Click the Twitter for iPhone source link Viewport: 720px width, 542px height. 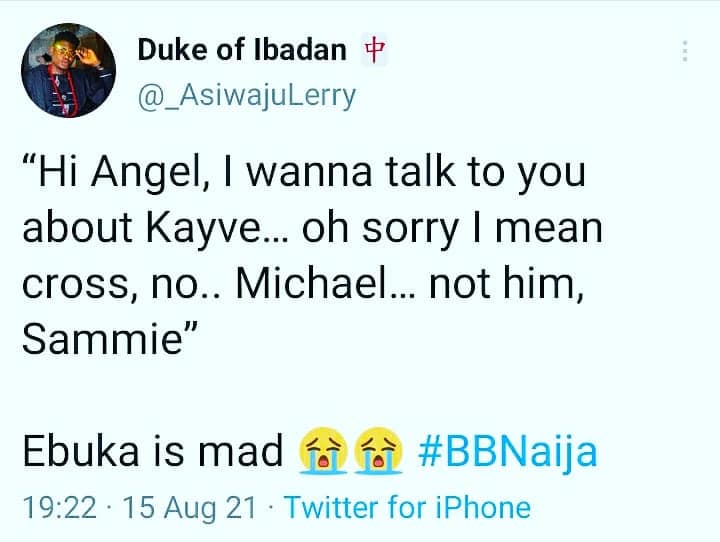click(x=408, y=508)
